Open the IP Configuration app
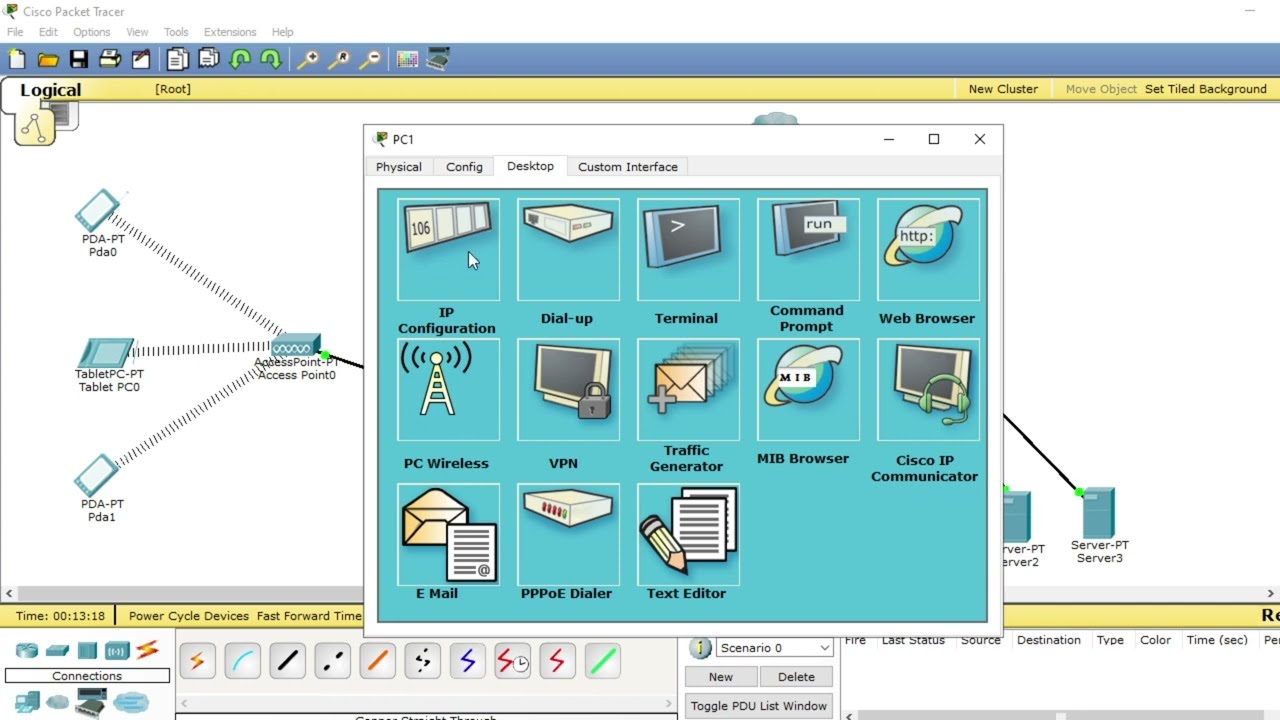Viewport: 1280px width, 720px height. 448,249
